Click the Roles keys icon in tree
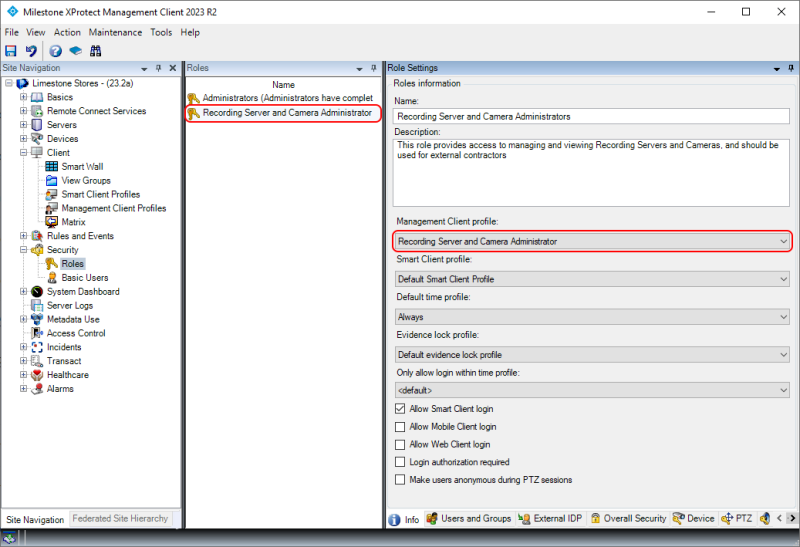The height and width of the screenshot is (547, 800). click(x=52, y=264)
